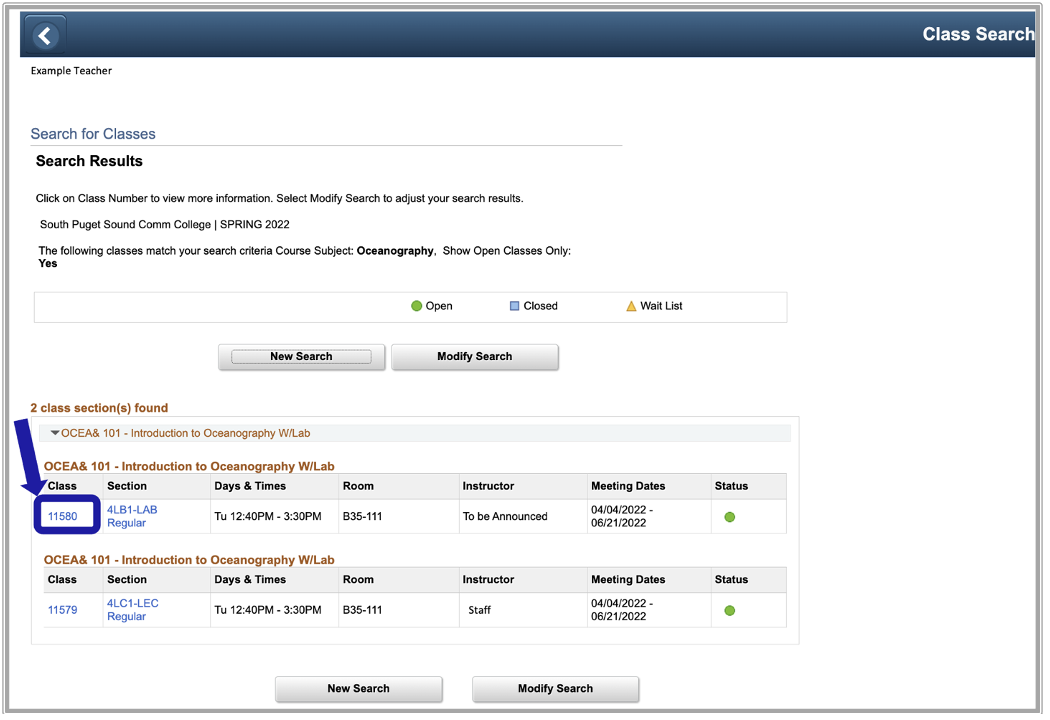This screenshot has width=1050, height=720.
Task: Click the upper New Search button
Action: click(x=301, y=357)
